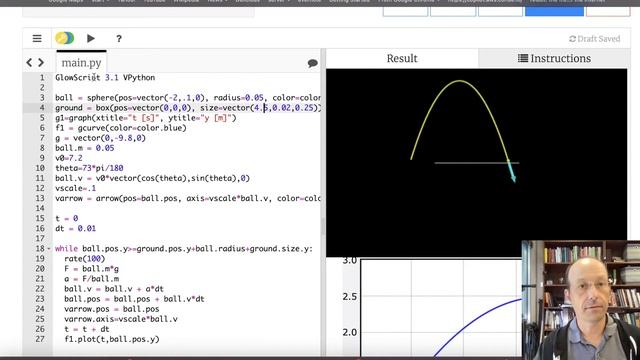This screenshot has width=640, height=360.
Task: Open the hamburger menu icon
Action: click(x=37, y=39)
